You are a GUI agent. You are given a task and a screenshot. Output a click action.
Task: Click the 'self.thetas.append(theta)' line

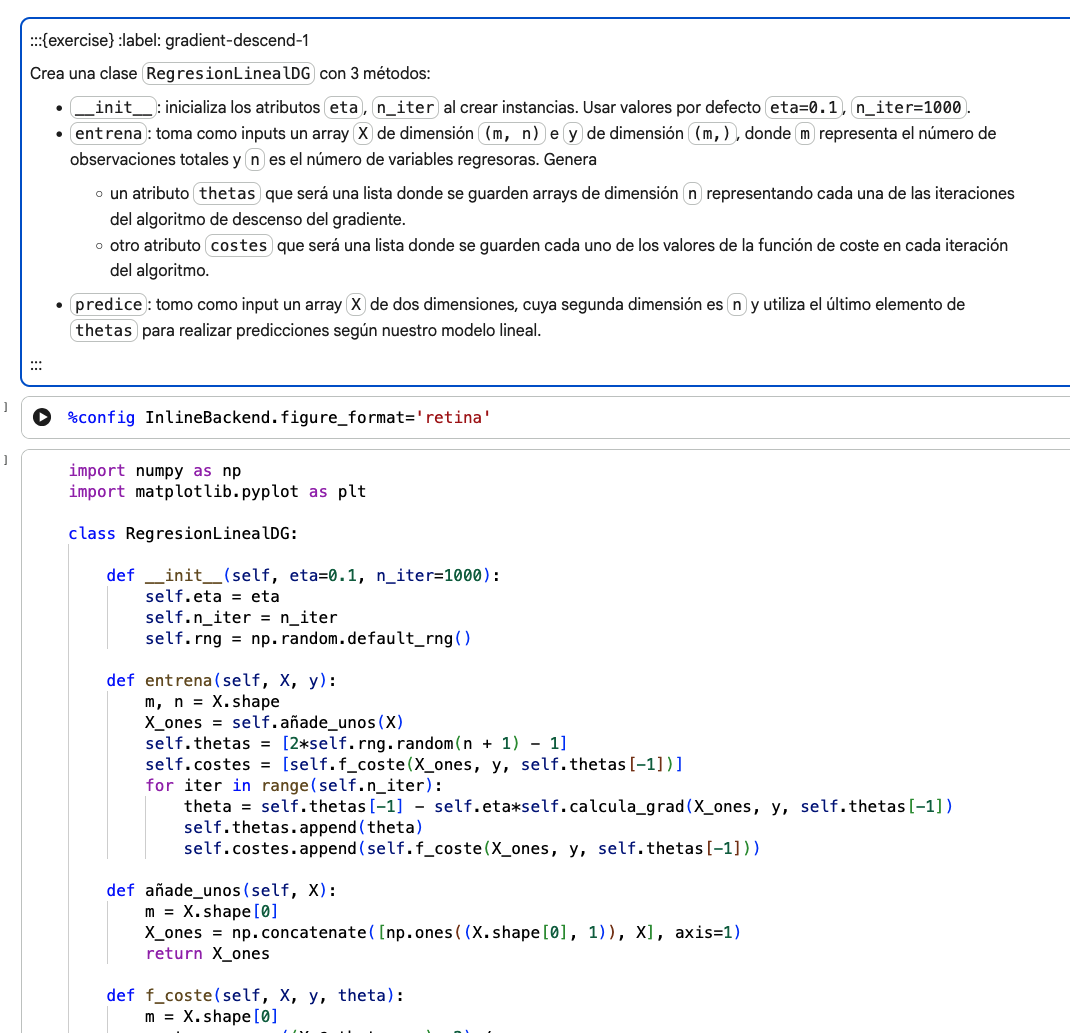click(x=303, y=828)
